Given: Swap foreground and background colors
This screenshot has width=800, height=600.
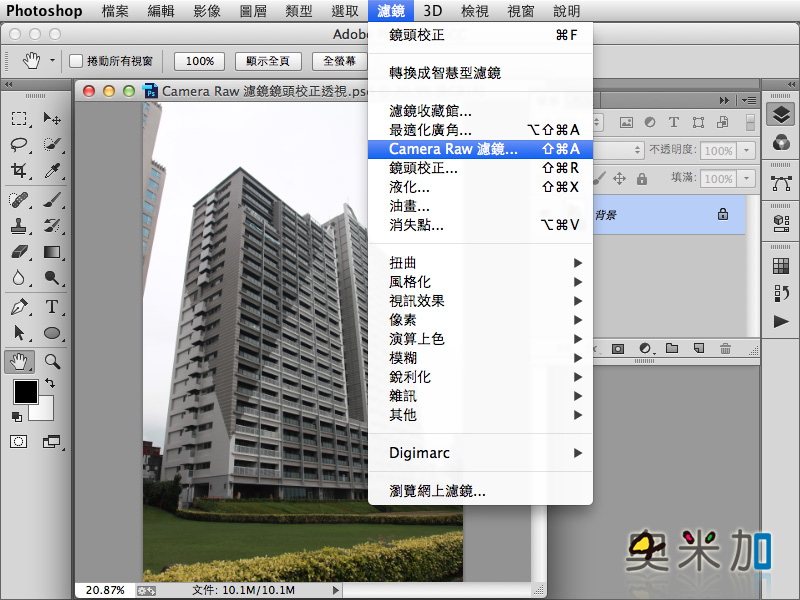Looking at the screenshot, I should click(49, 383).
